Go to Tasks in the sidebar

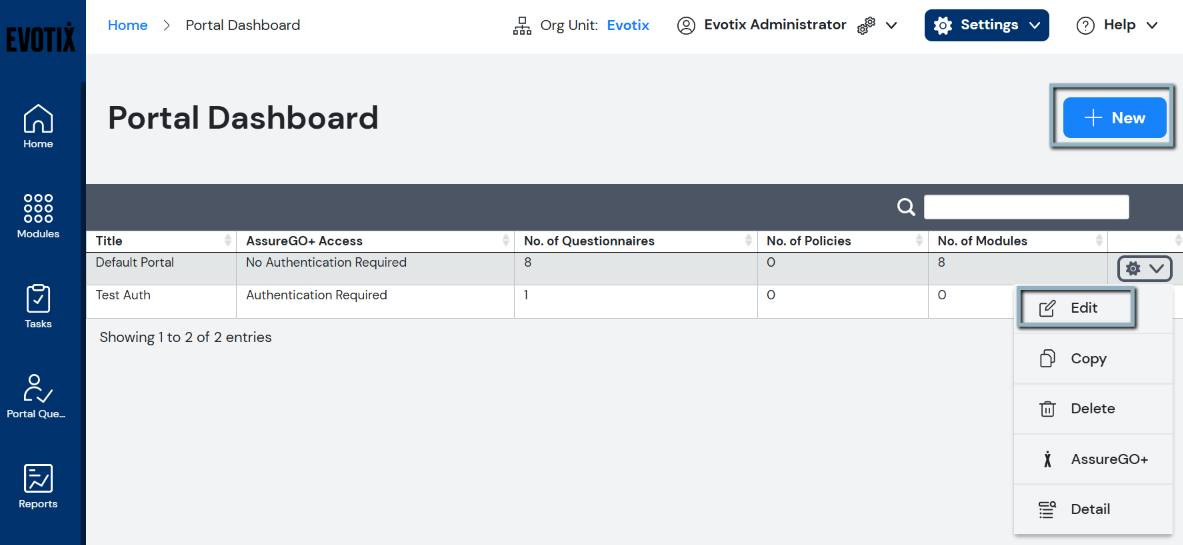tap(38, 306)
